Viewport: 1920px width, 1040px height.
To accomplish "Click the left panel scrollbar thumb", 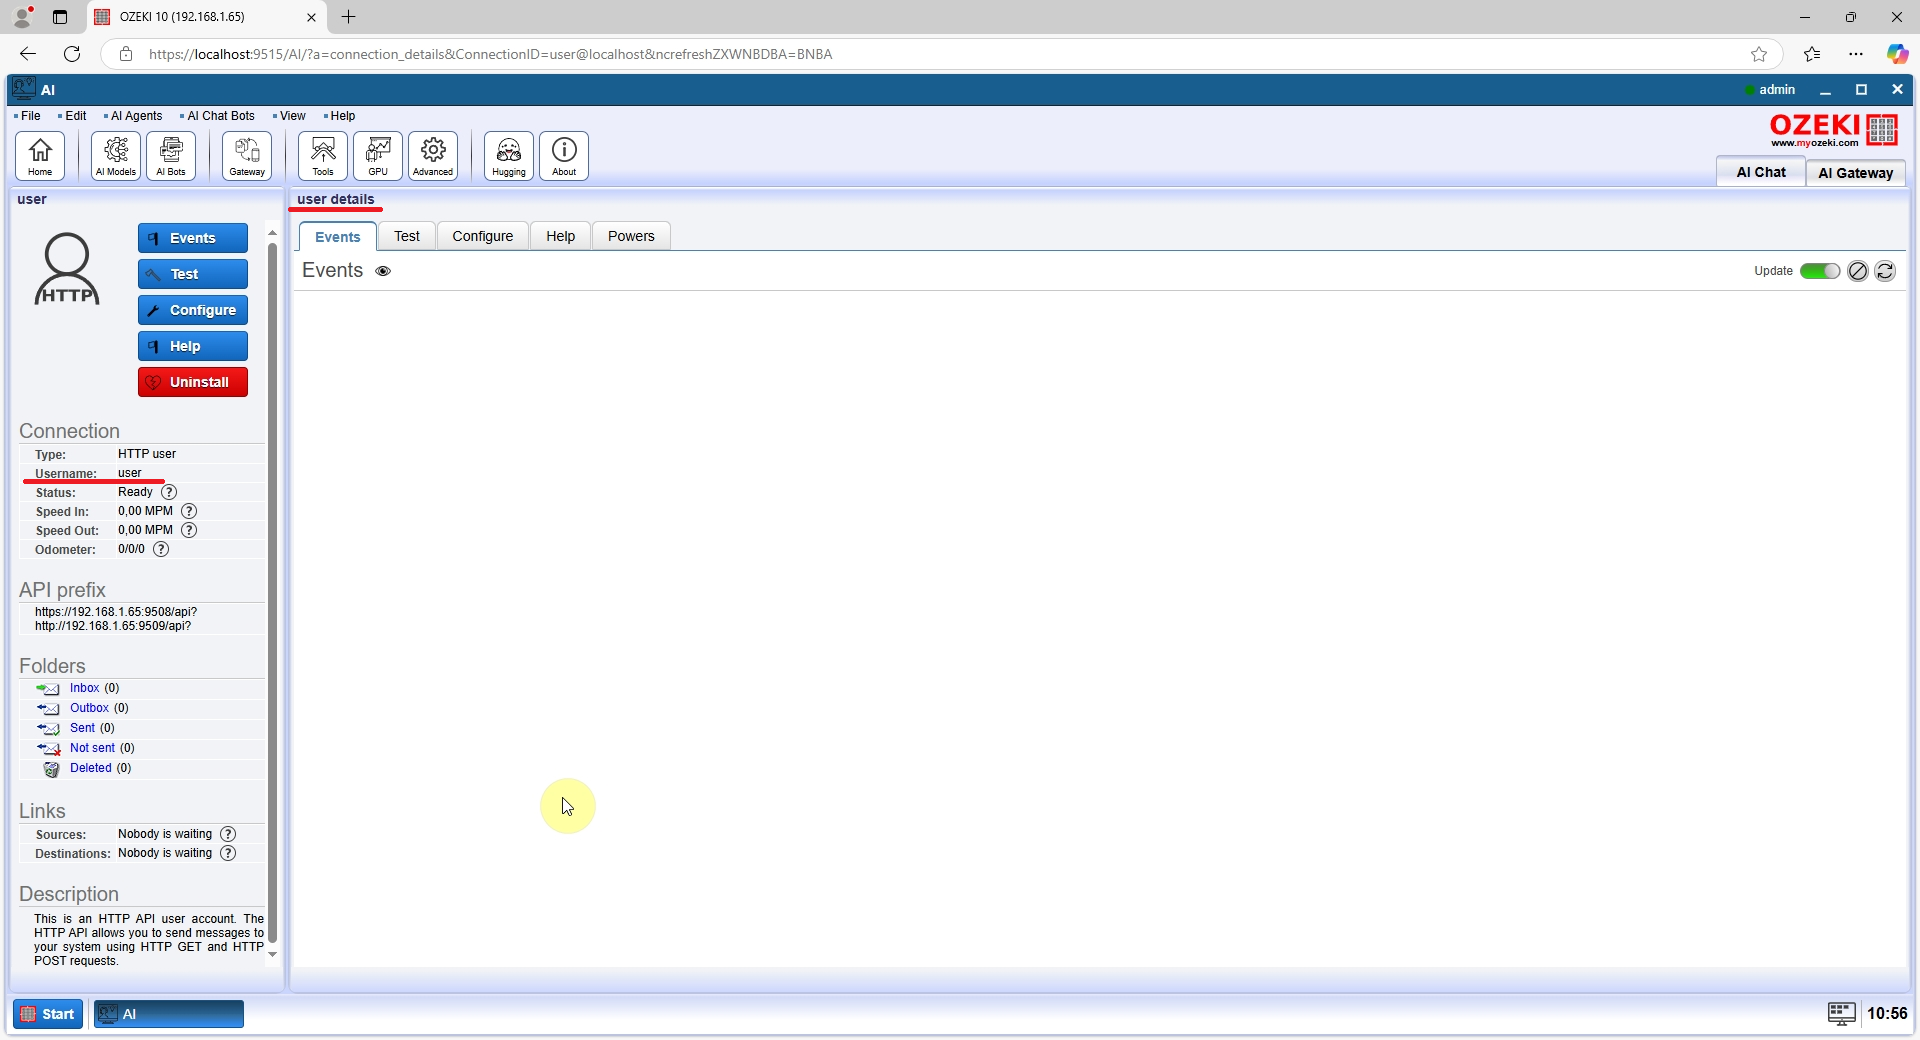I will pyautogui.click(x=272, y=593).
